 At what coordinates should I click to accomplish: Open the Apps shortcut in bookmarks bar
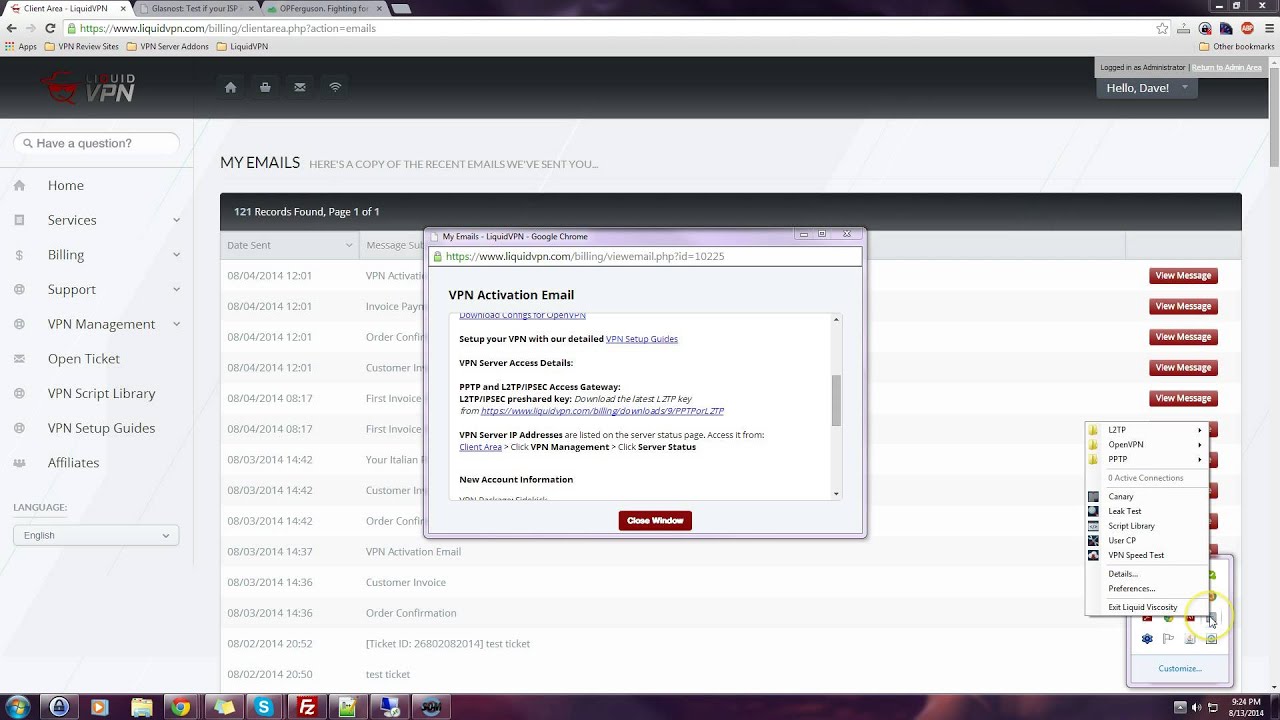[21, 46]
